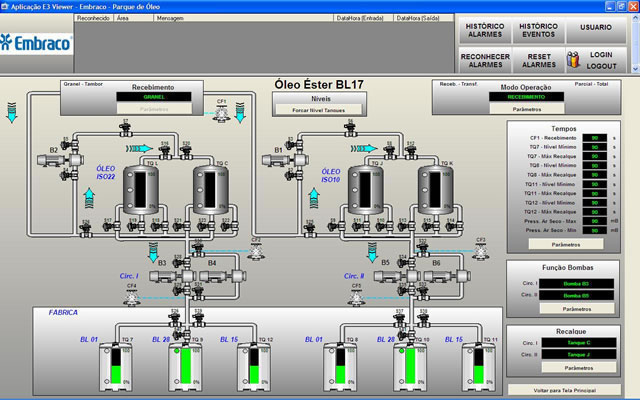
Task: Sort alarms by Área column
Action: pos(134,18)
